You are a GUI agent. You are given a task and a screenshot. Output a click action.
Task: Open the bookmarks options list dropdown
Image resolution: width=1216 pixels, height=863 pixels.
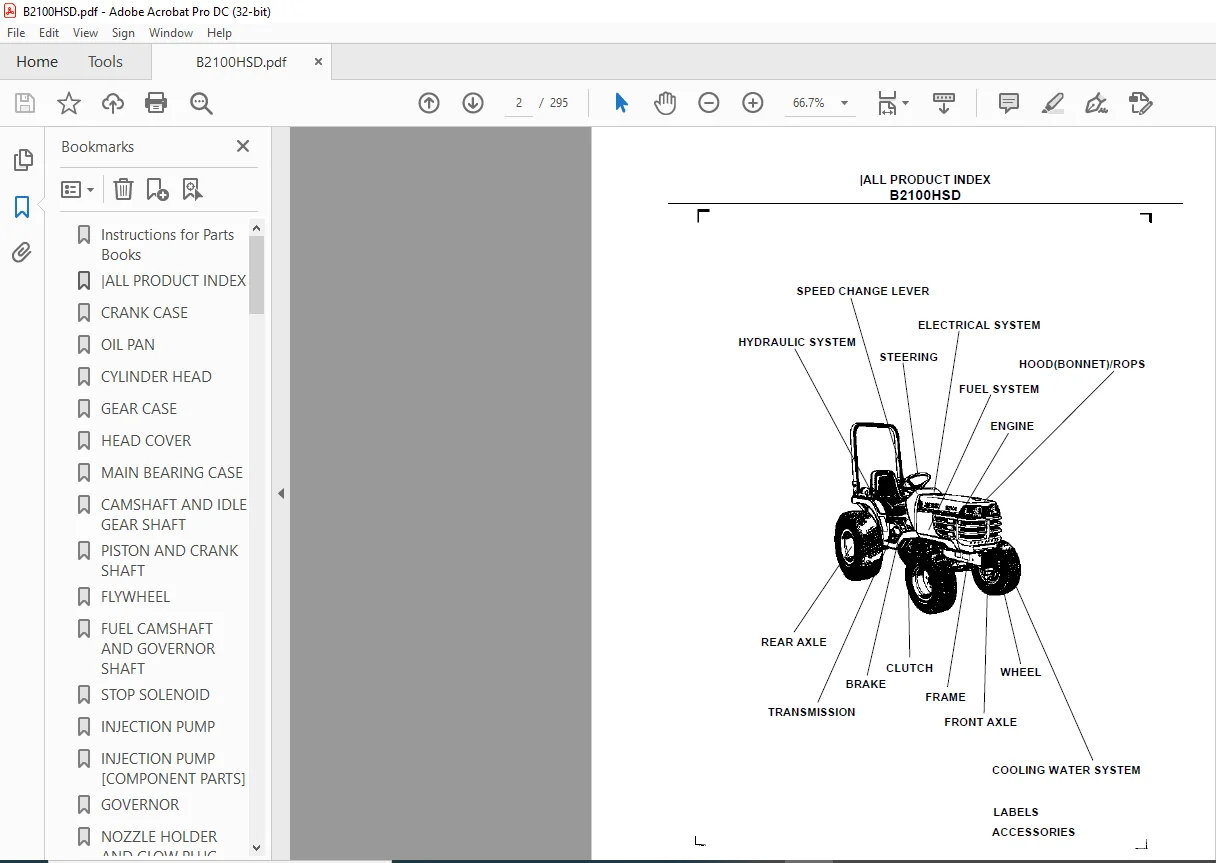coord(77,189)
